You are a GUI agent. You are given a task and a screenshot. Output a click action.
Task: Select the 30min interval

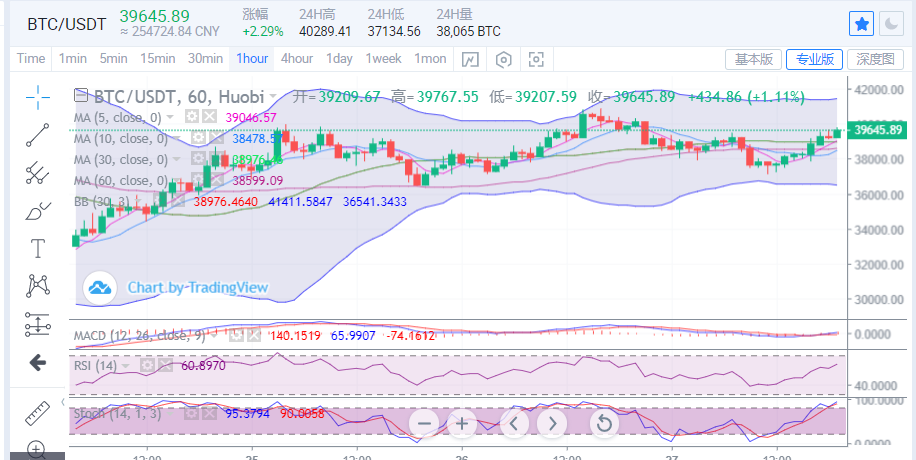point(205,59)
